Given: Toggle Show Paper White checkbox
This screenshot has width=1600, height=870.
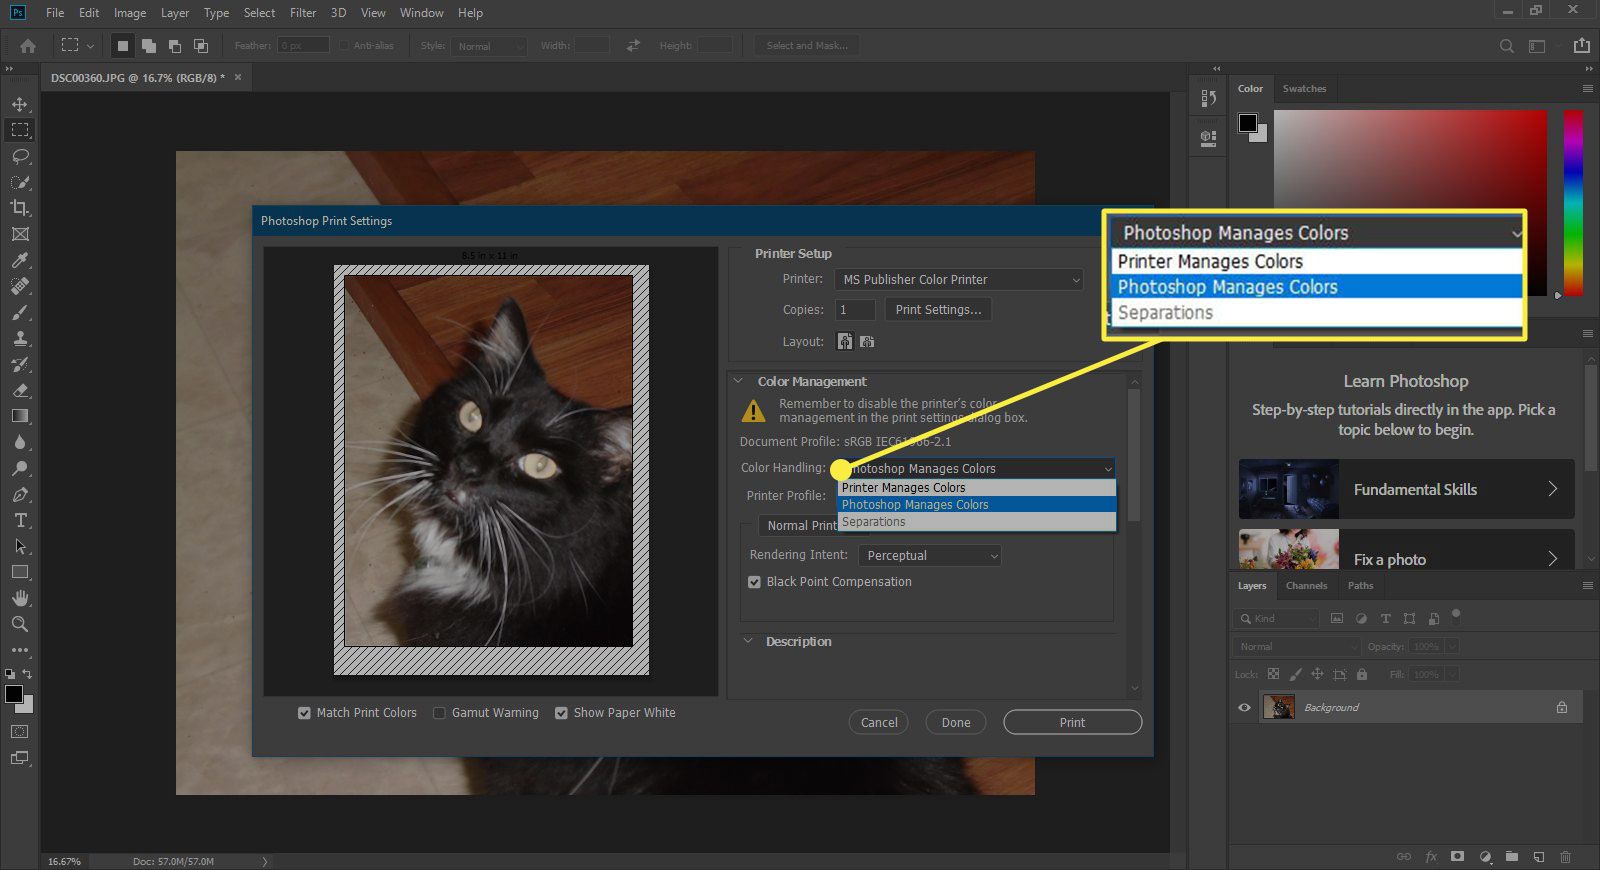Looking at the screenshot, I should (561, 713).
